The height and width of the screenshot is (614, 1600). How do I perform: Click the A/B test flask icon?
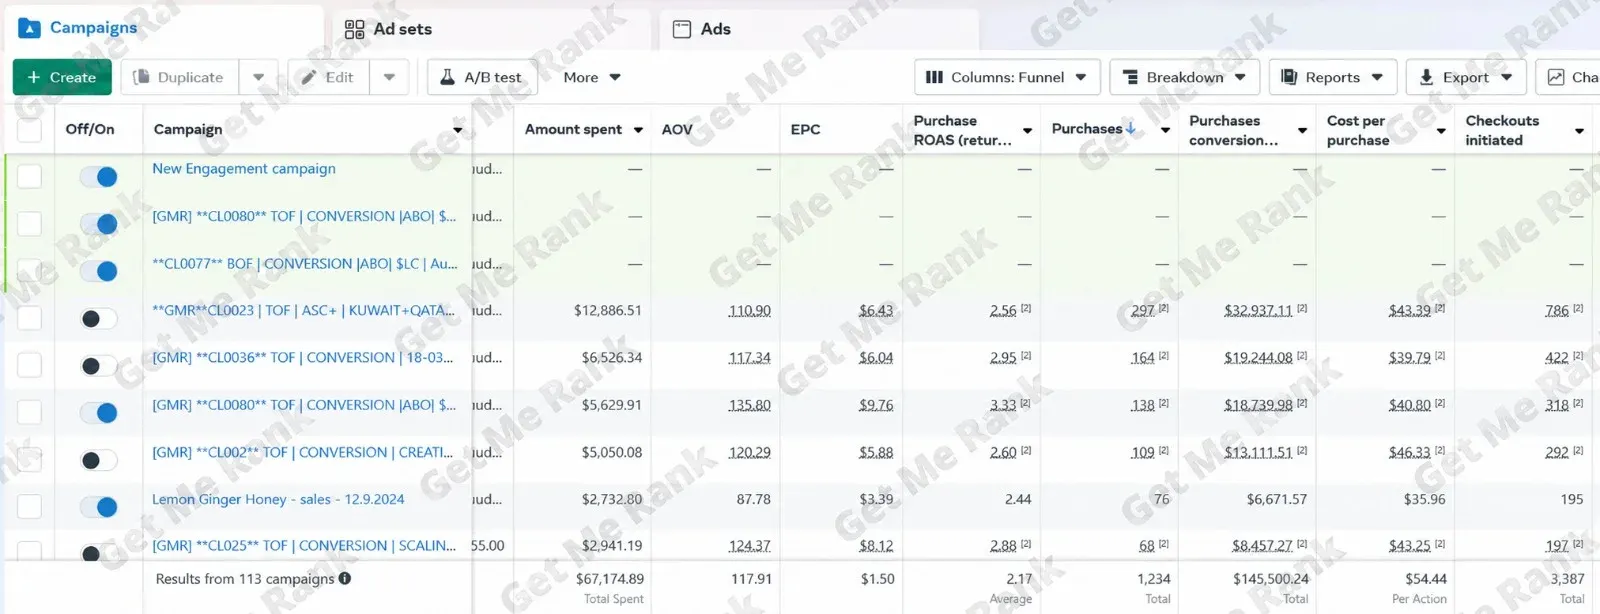click(447, 77)
